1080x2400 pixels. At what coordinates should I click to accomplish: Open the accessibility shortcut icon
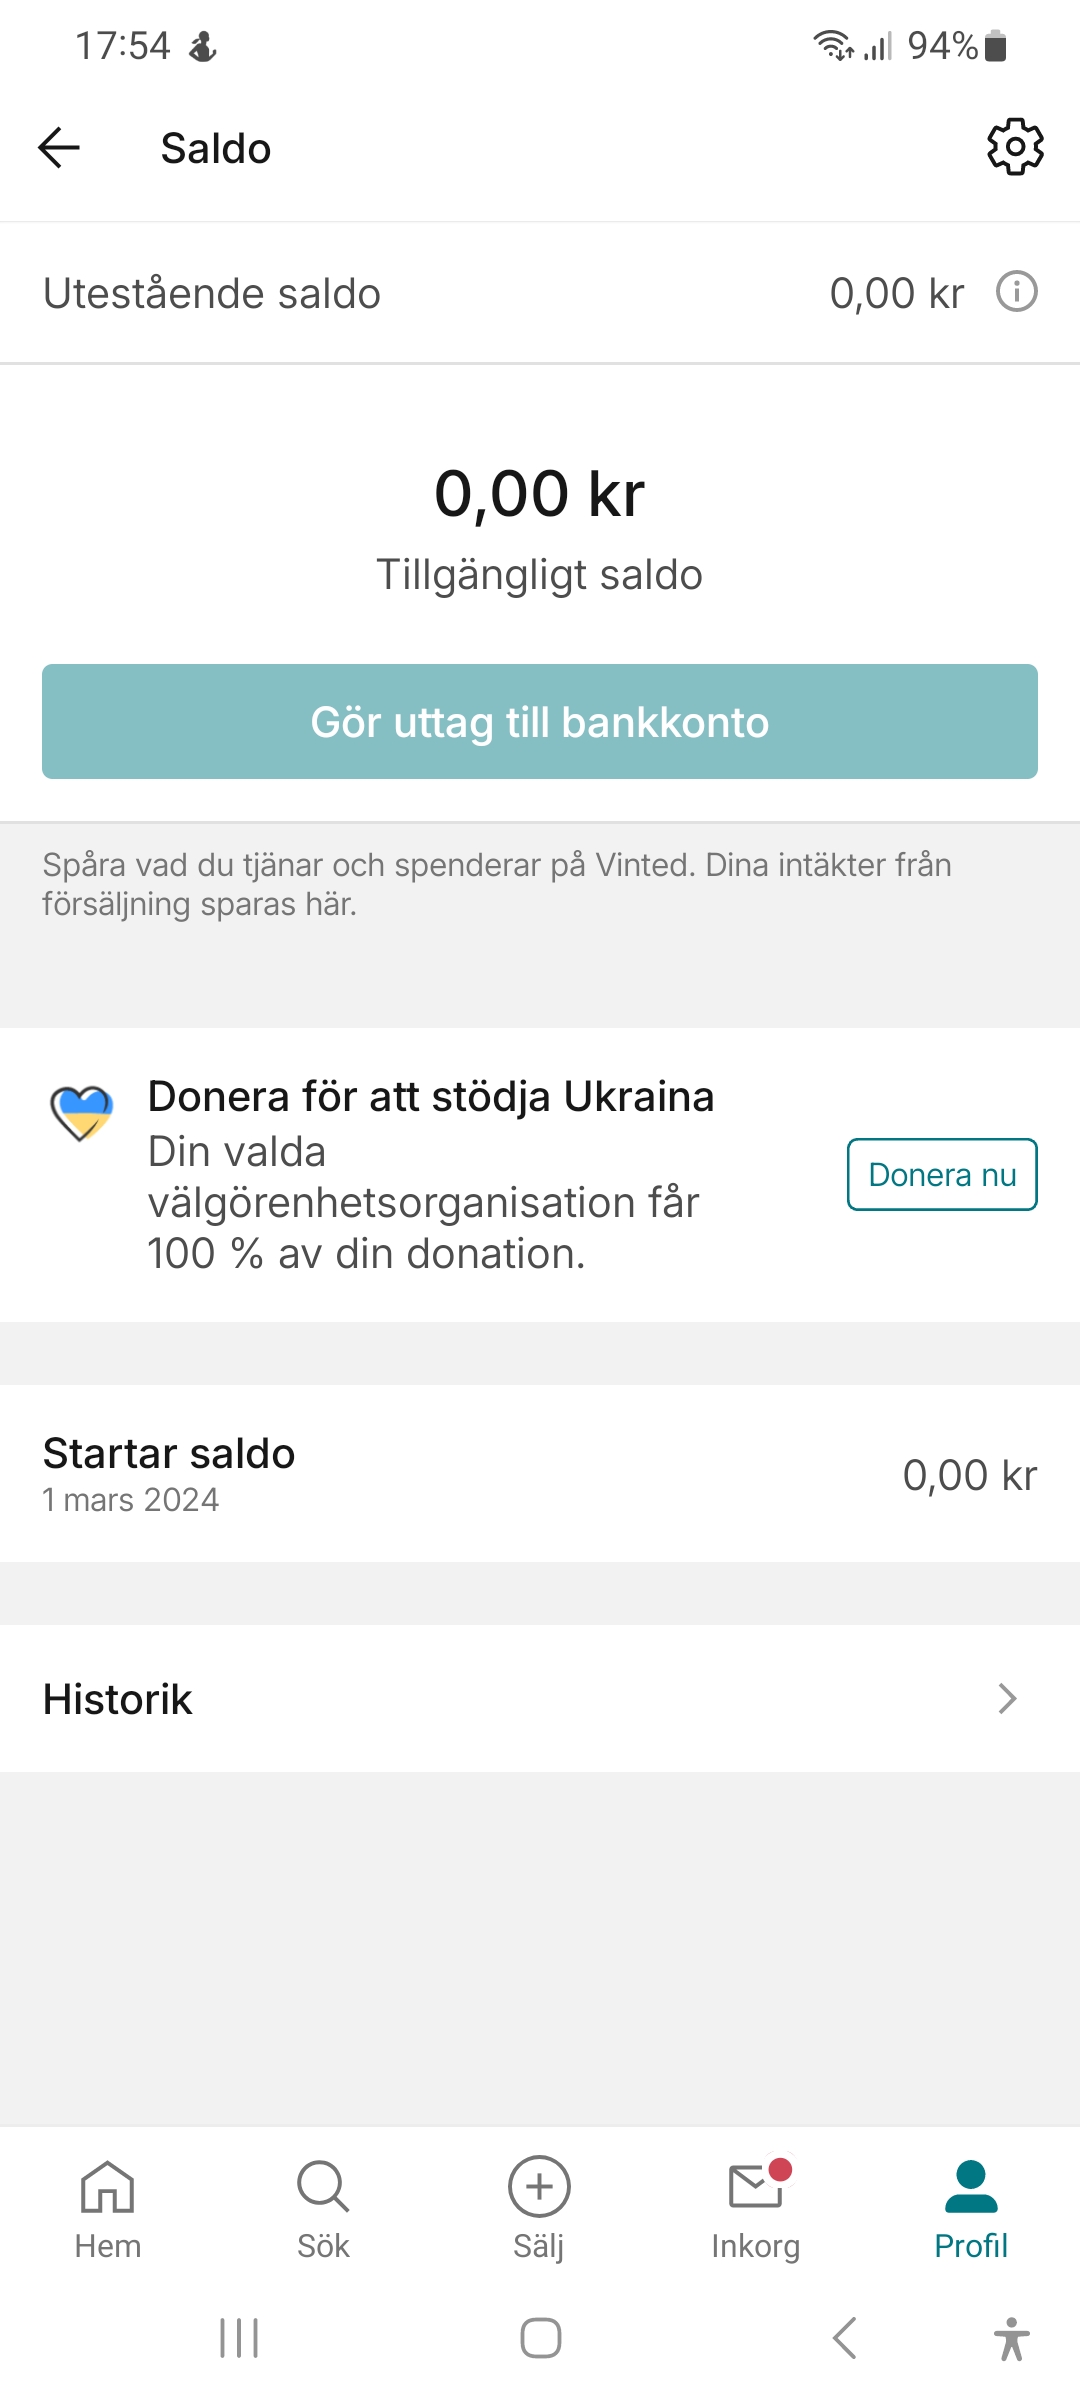[x=1012, y=2338]
